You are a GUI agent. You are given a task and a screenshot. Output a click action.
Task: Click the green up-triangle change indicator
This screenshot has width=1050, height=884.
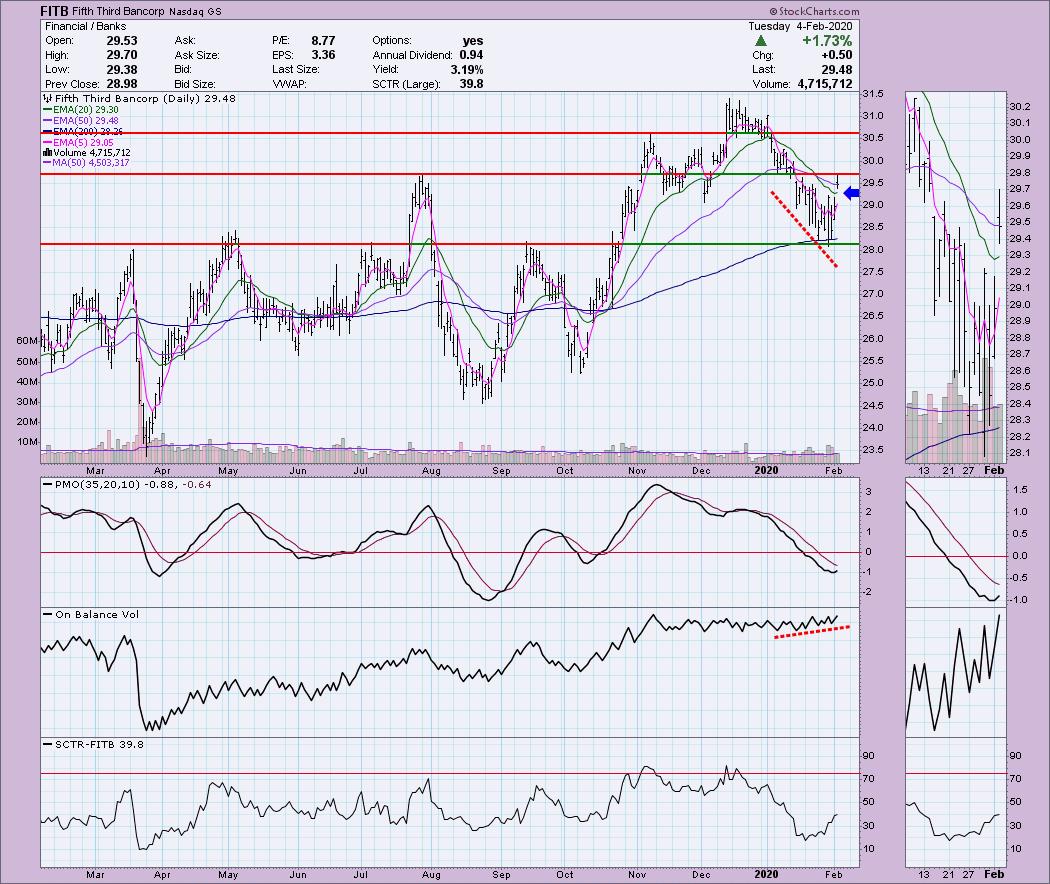(x=761, y=41)
